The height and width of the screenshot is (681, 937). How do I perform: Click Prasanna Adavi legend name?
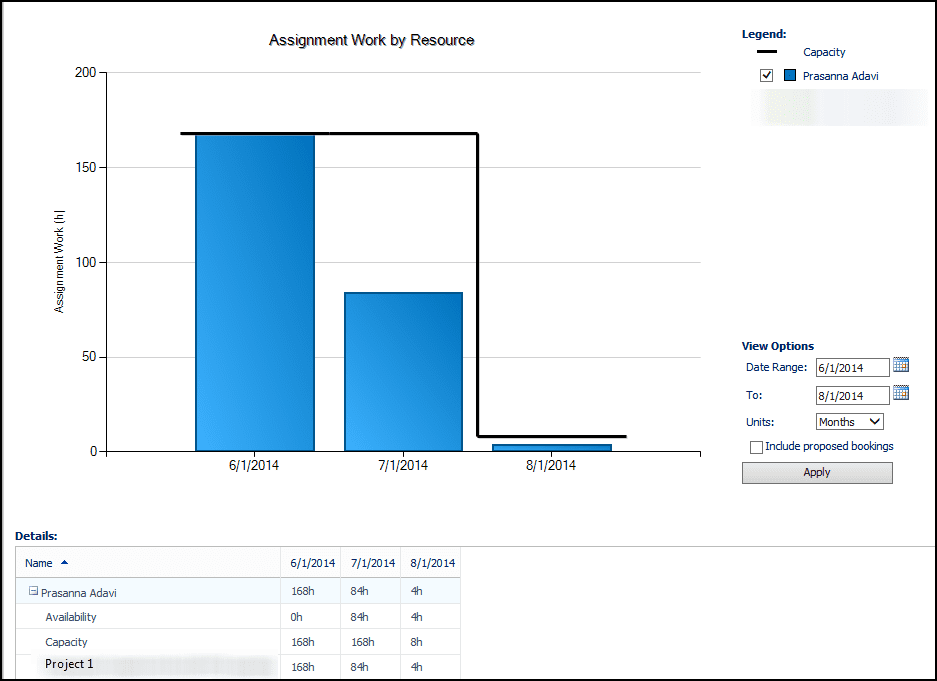tap(840, 76)
